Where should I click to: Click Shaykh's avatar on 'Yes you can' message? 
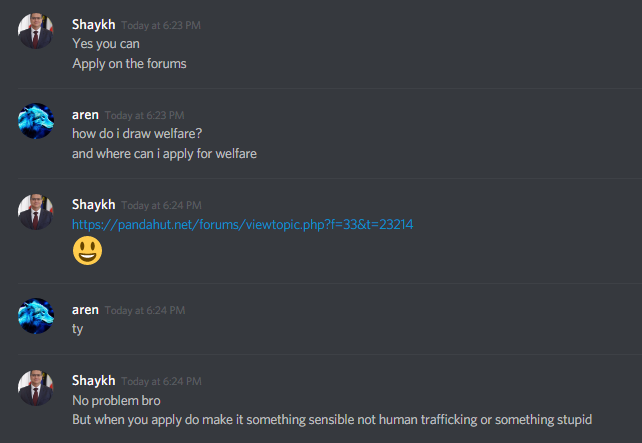pyautogui.click(x=36, y=31)
